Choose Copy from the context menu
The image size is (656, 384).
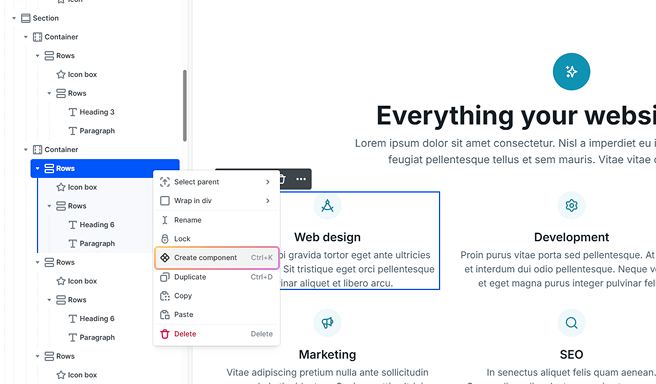[x=216, y=296]
